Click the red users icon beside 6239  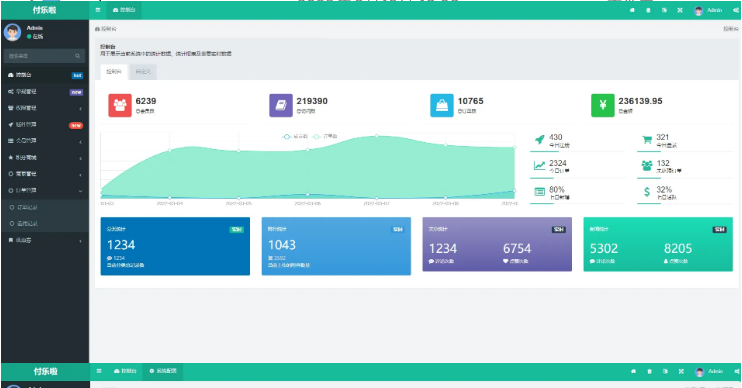pos(120,105)
